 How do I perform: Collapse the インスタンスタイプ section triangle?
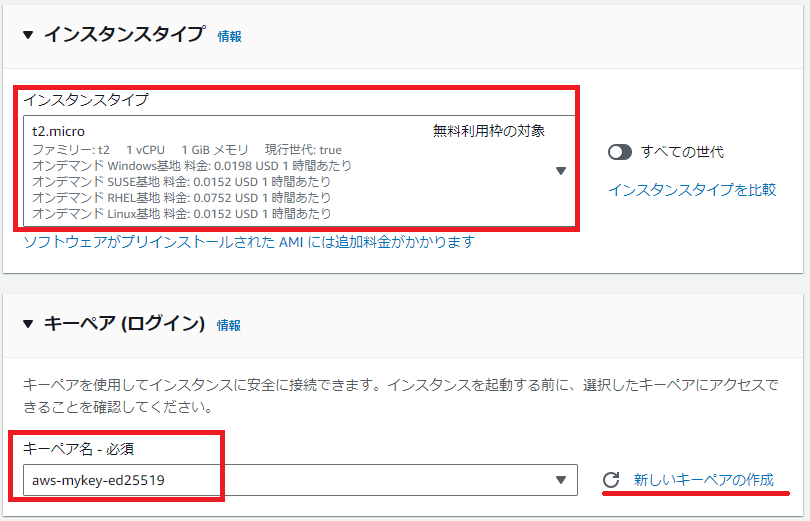click(x=28, y=35)
